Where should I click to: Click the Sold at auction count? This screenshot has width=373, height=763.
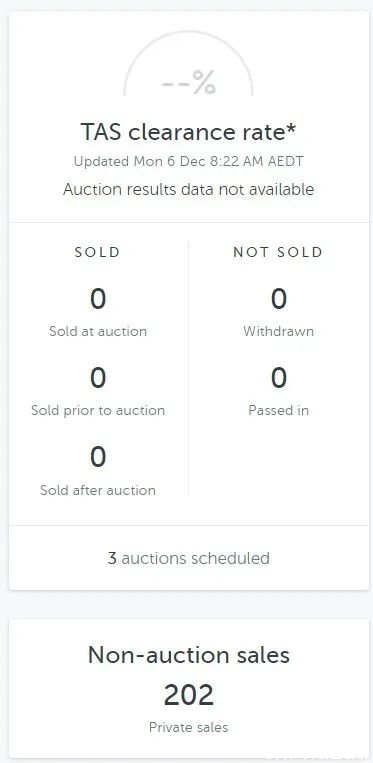tap(98, 299)
